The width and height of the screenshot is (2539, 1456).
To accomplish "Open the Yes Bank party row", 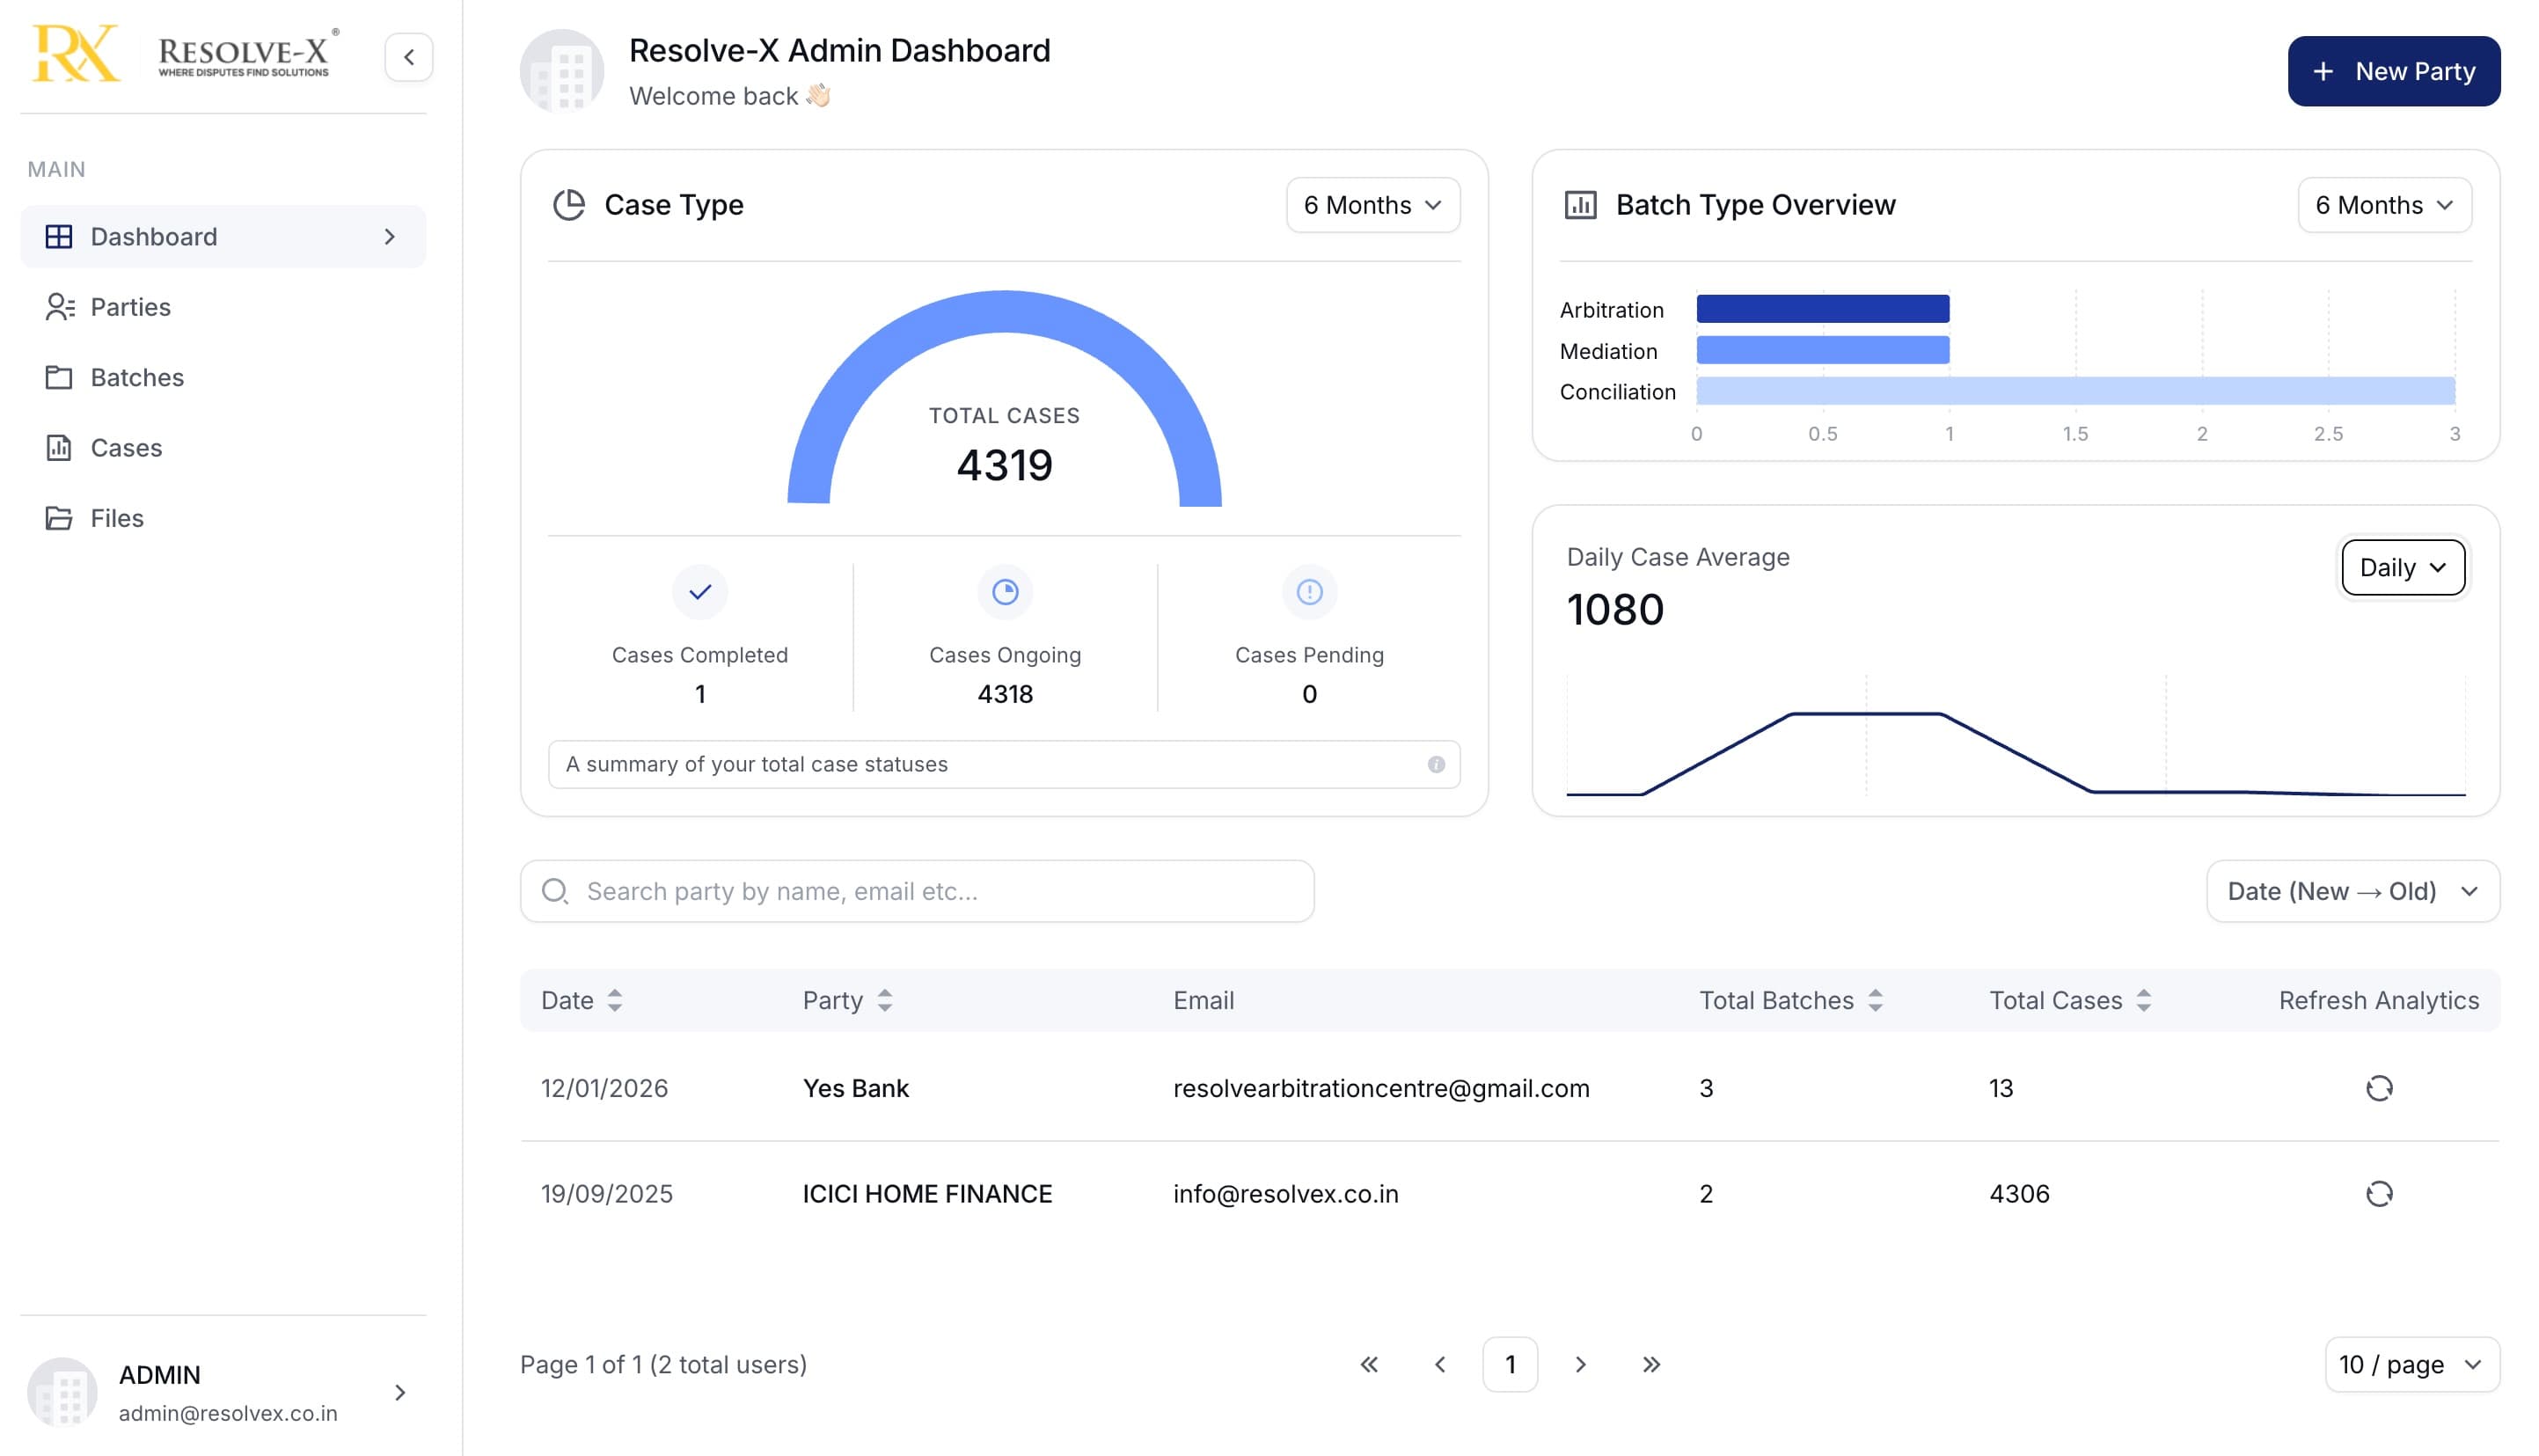I will [1510, 1088].
